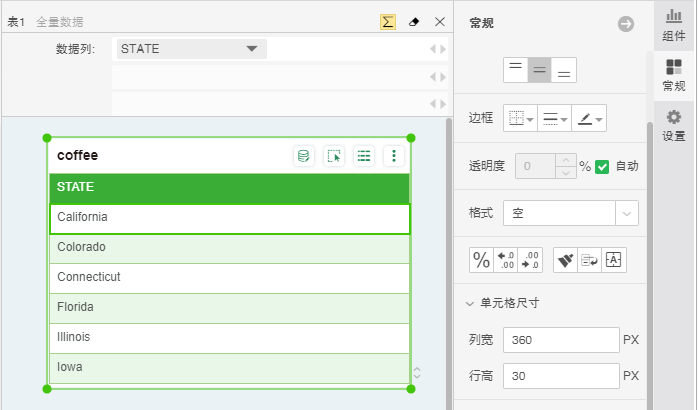This screenshot has width=698, height=410.
Task: Click the eraser clear icon
Action: [x=414, y=21]
